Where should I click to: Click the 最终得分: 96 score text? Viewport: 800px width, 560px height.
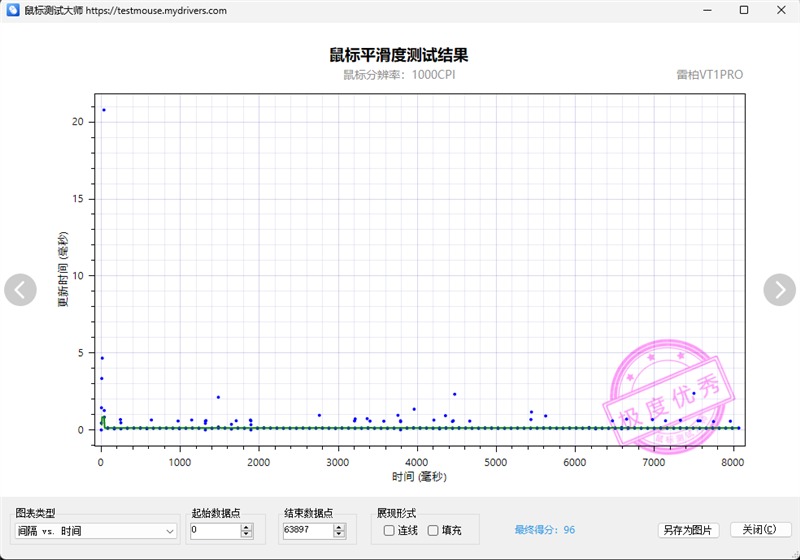(x=544, y=530)
